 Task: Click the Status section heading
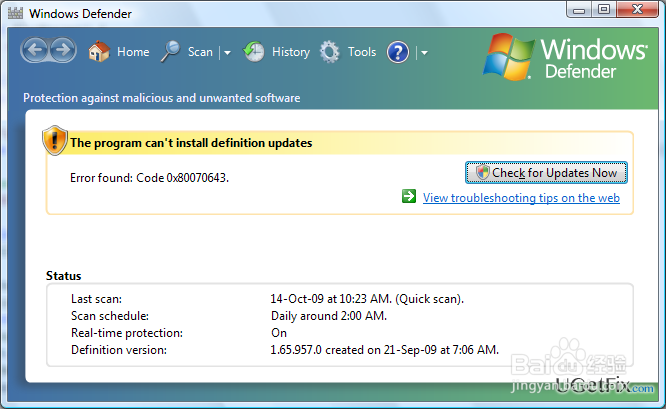click(63, 276)
